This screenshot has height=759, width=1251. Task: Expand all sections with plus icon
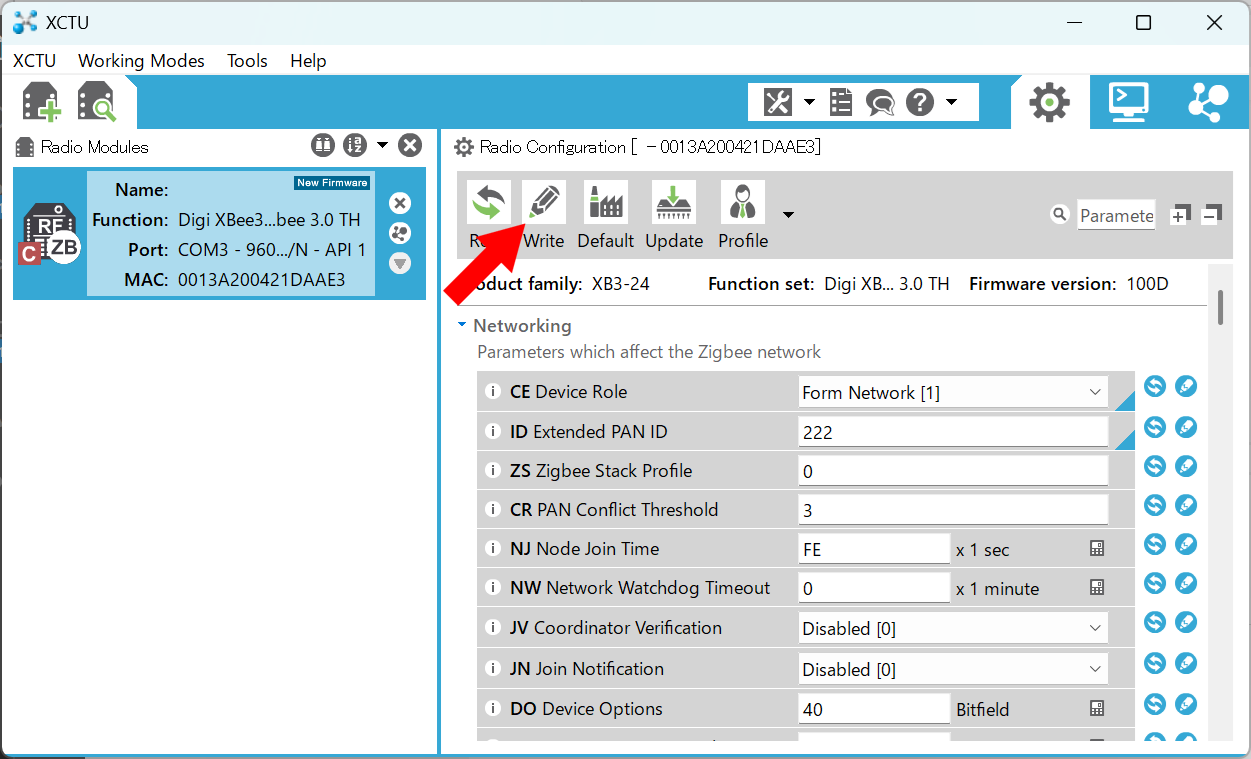click(1180, 214)
